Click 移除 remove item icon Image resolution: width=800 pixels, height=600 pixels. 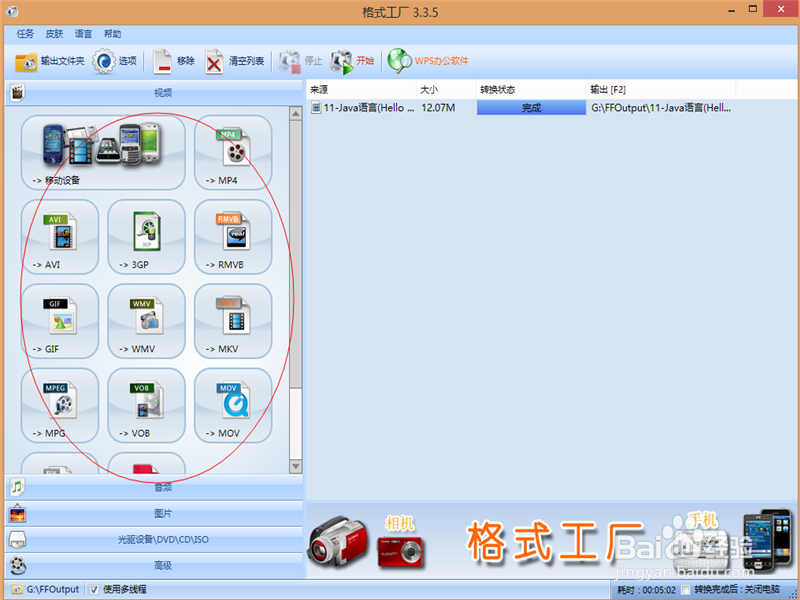pos(162,62)
